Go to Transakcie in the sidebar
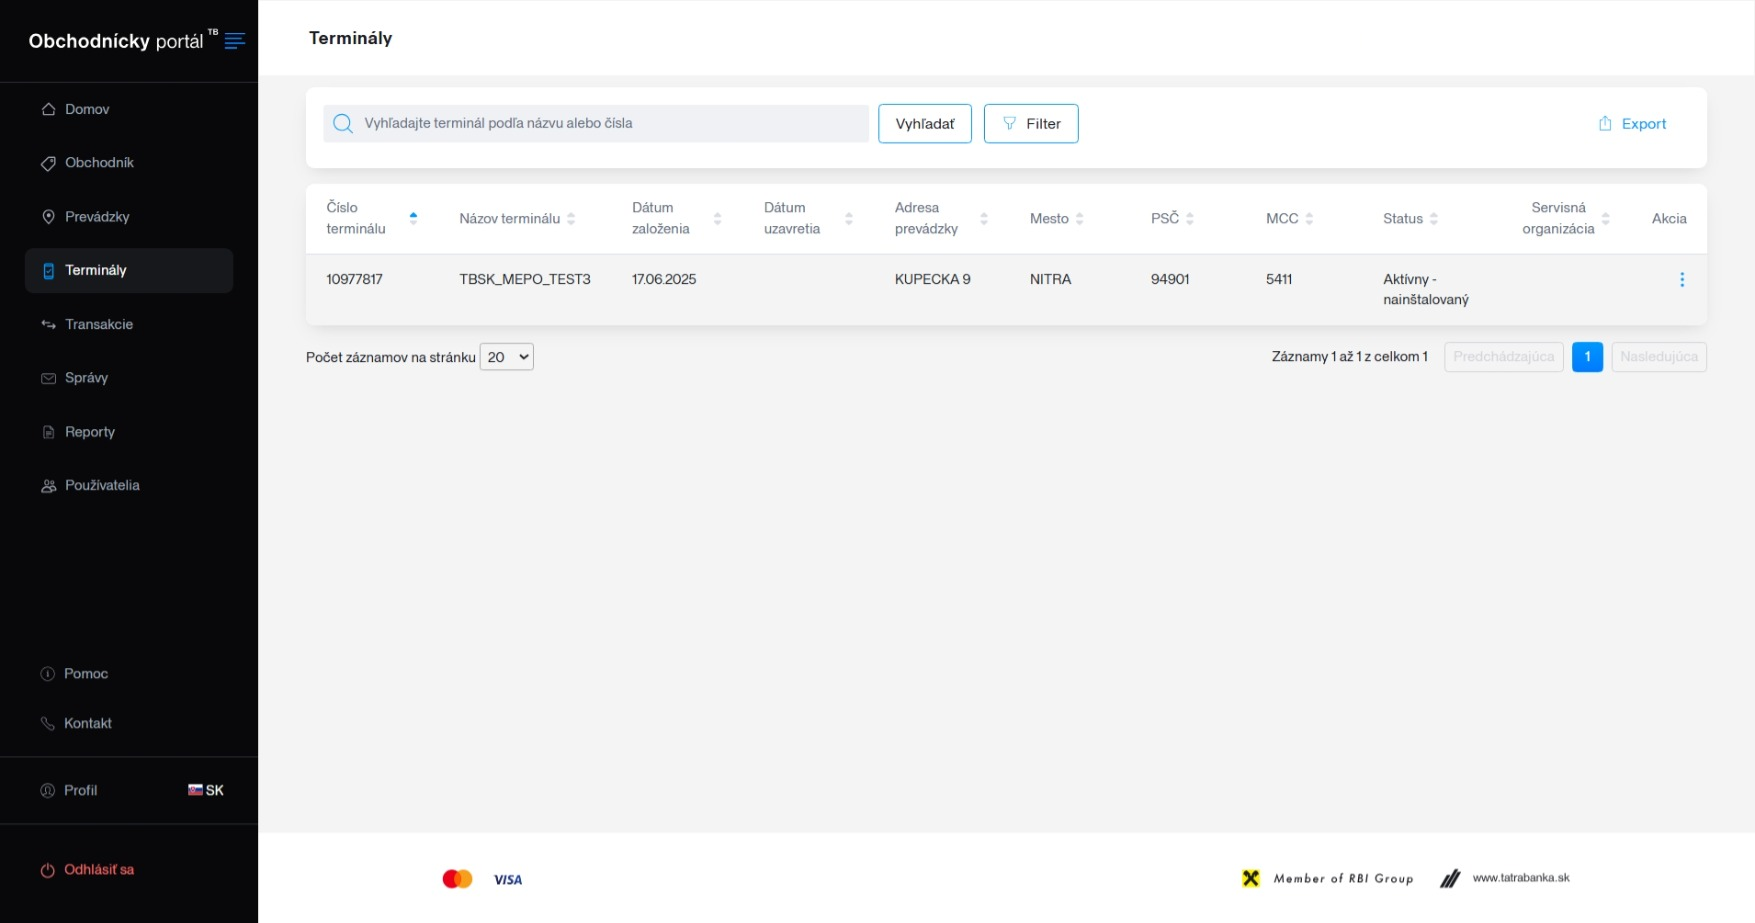 (x=98, y=324)
